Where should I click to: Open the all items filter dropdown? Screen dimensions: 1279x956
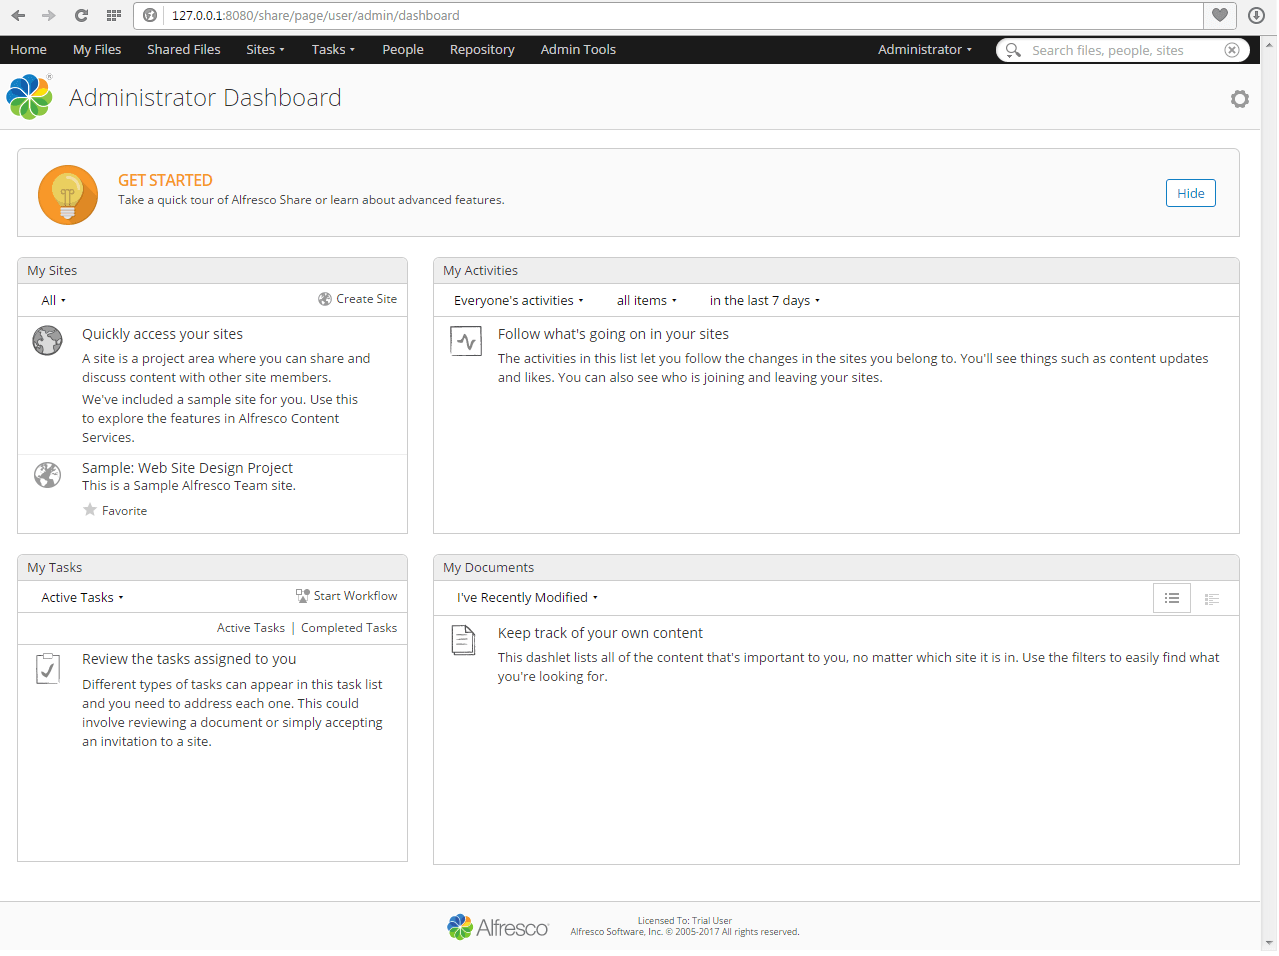tap(646, 300)
